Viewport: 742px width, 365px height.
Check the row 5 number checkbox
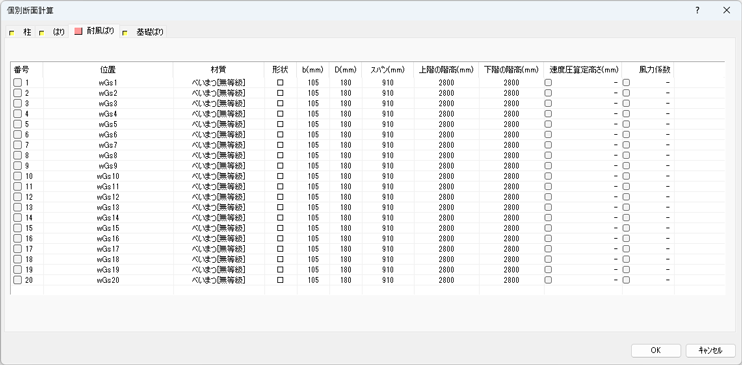coord(18,124)
